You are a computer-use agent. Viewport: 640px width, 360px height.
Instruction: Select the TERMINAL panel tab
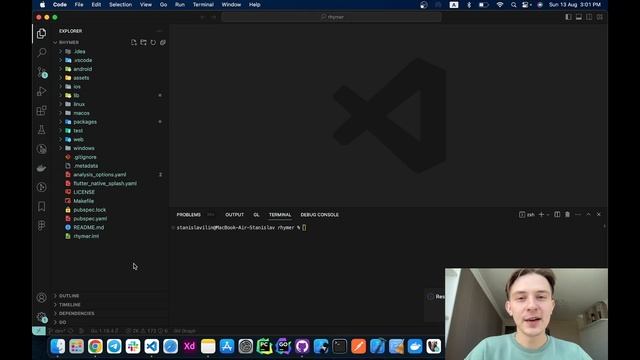point(280,215)
